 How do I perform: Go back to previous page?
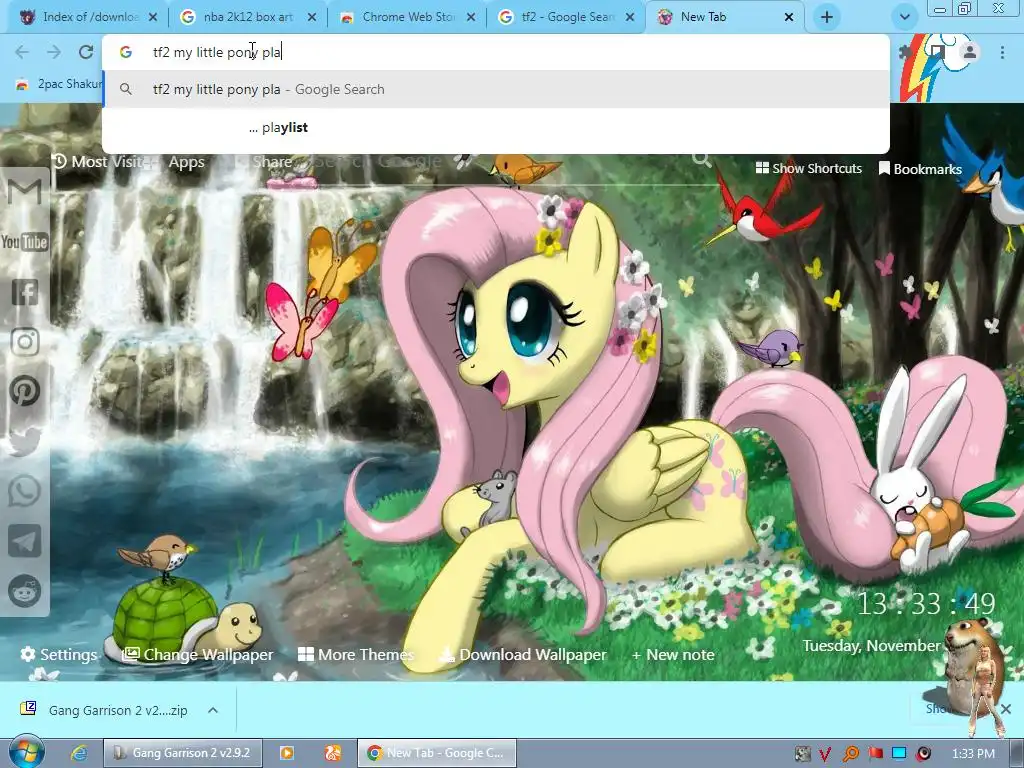[x=22, y=52]
